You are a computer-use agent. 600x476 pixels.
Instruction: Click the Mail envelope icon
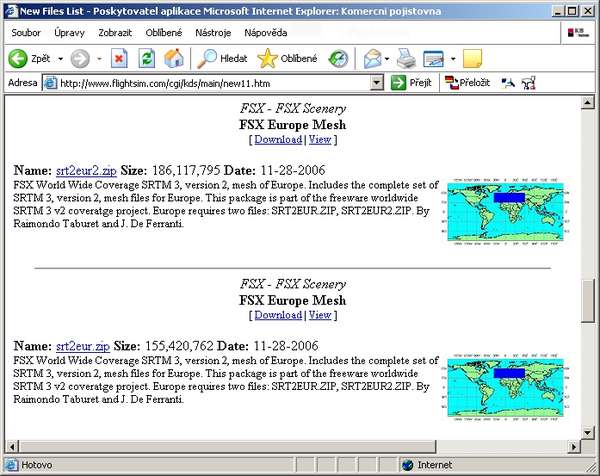373,59
